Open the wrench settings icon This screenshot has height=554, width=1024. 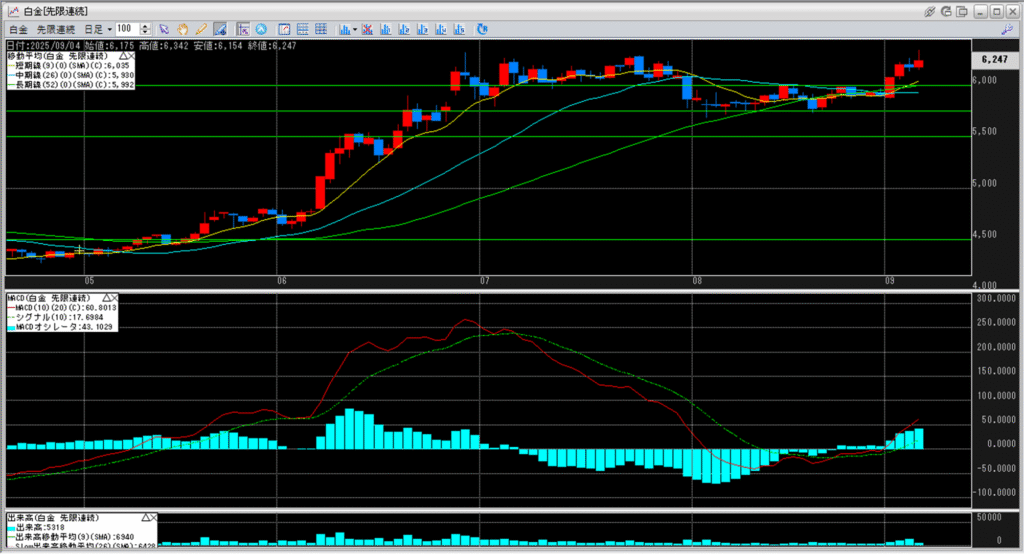(1006, 29)
